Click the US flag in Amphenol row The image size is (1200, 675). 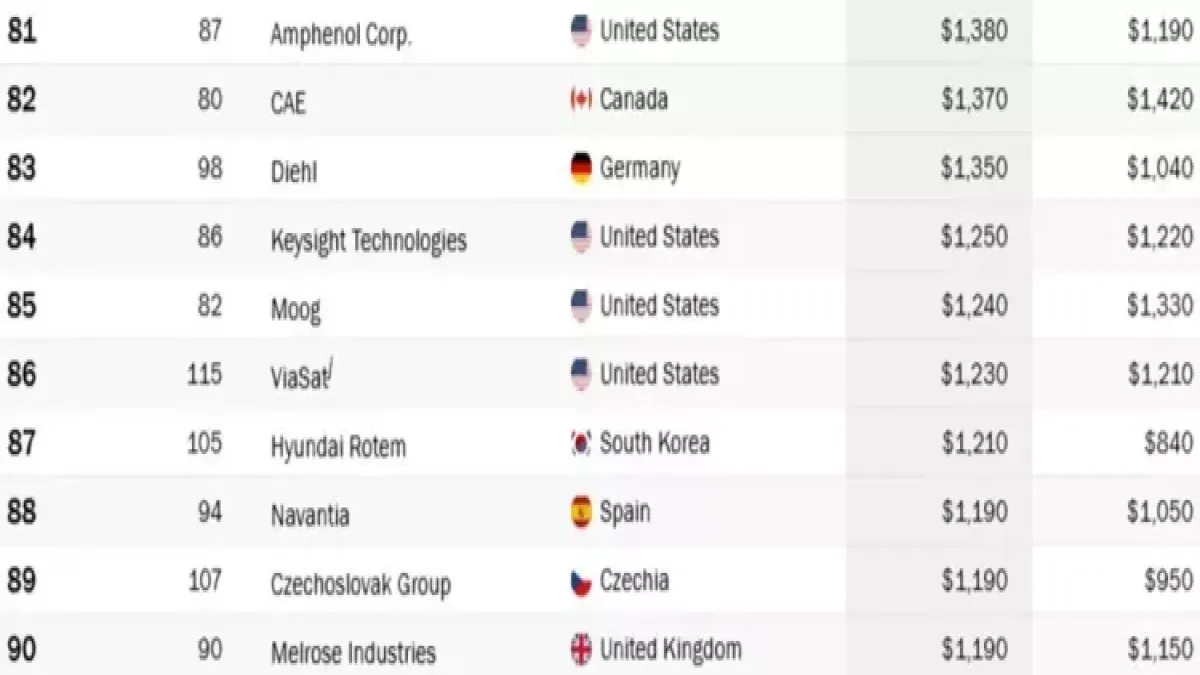point(581,31)
